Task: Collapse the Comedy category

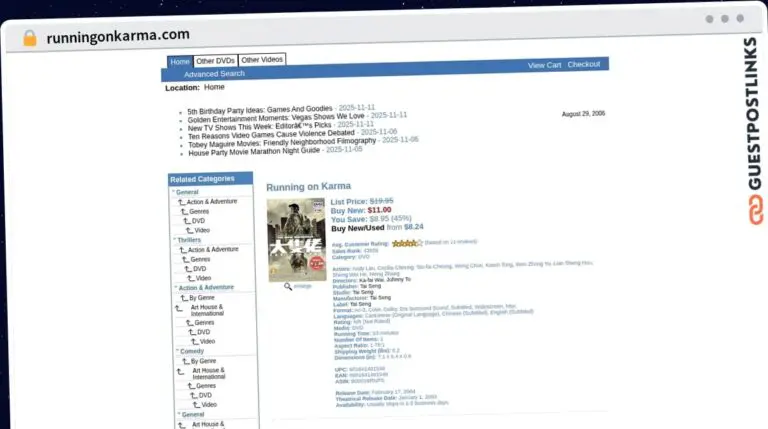Action: point(192,352)
